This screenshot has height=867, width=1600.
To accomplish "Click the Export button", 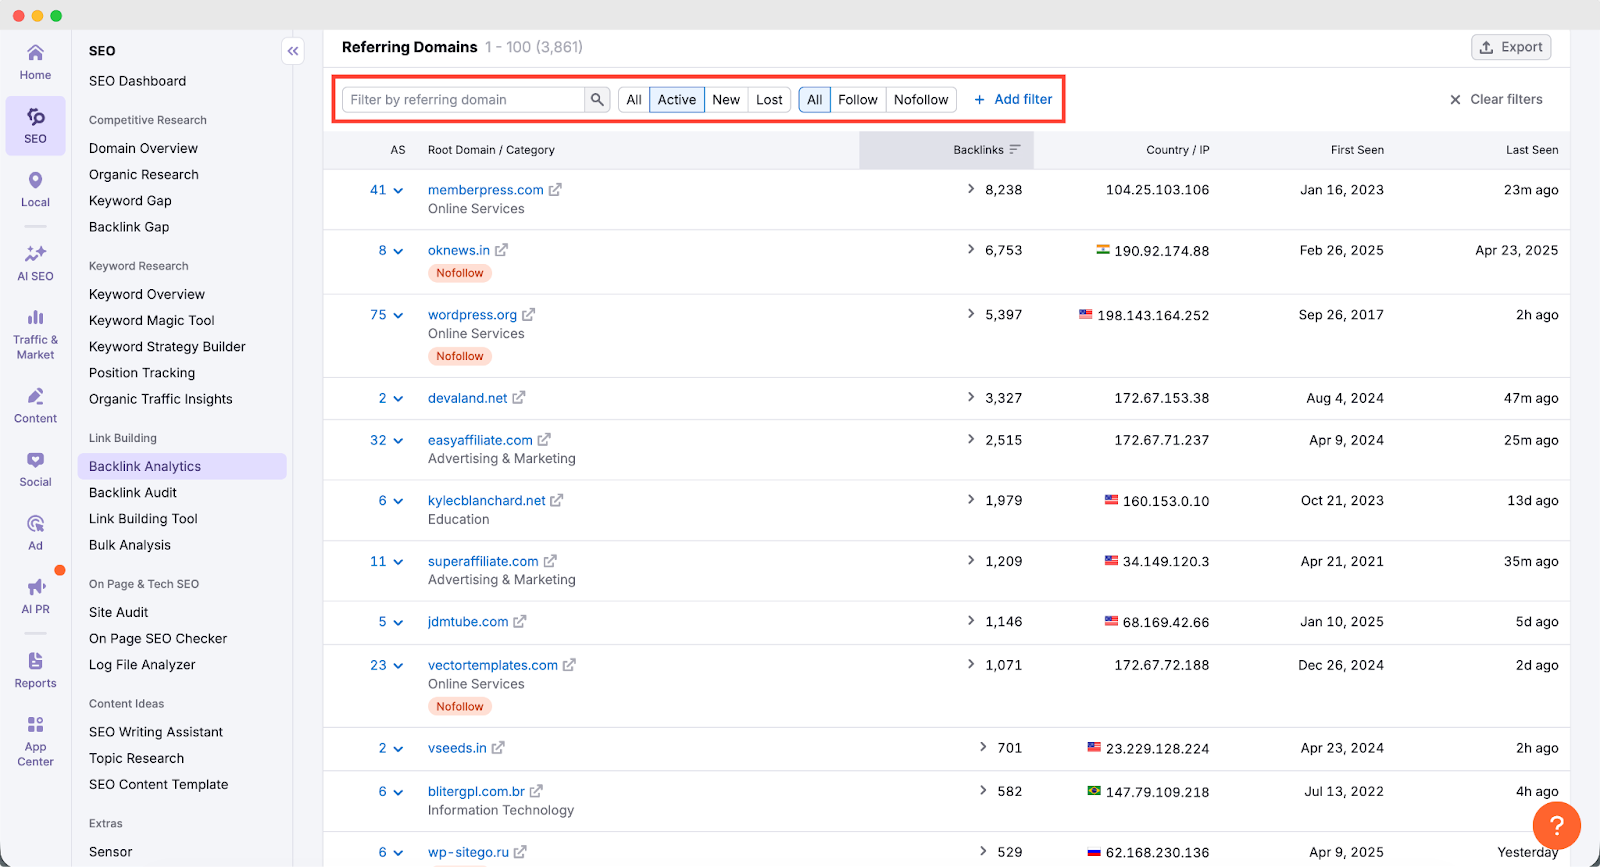I will [1511, 47].
